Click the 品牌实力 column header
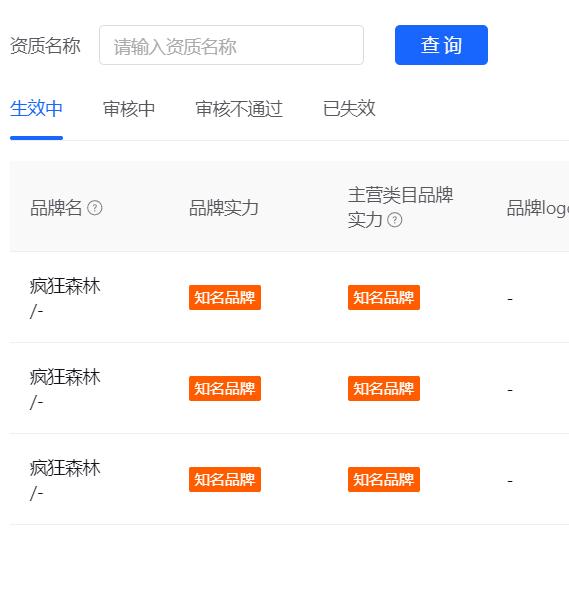The image size is (569, 610). pyautogui.click(x=224, y=208)
